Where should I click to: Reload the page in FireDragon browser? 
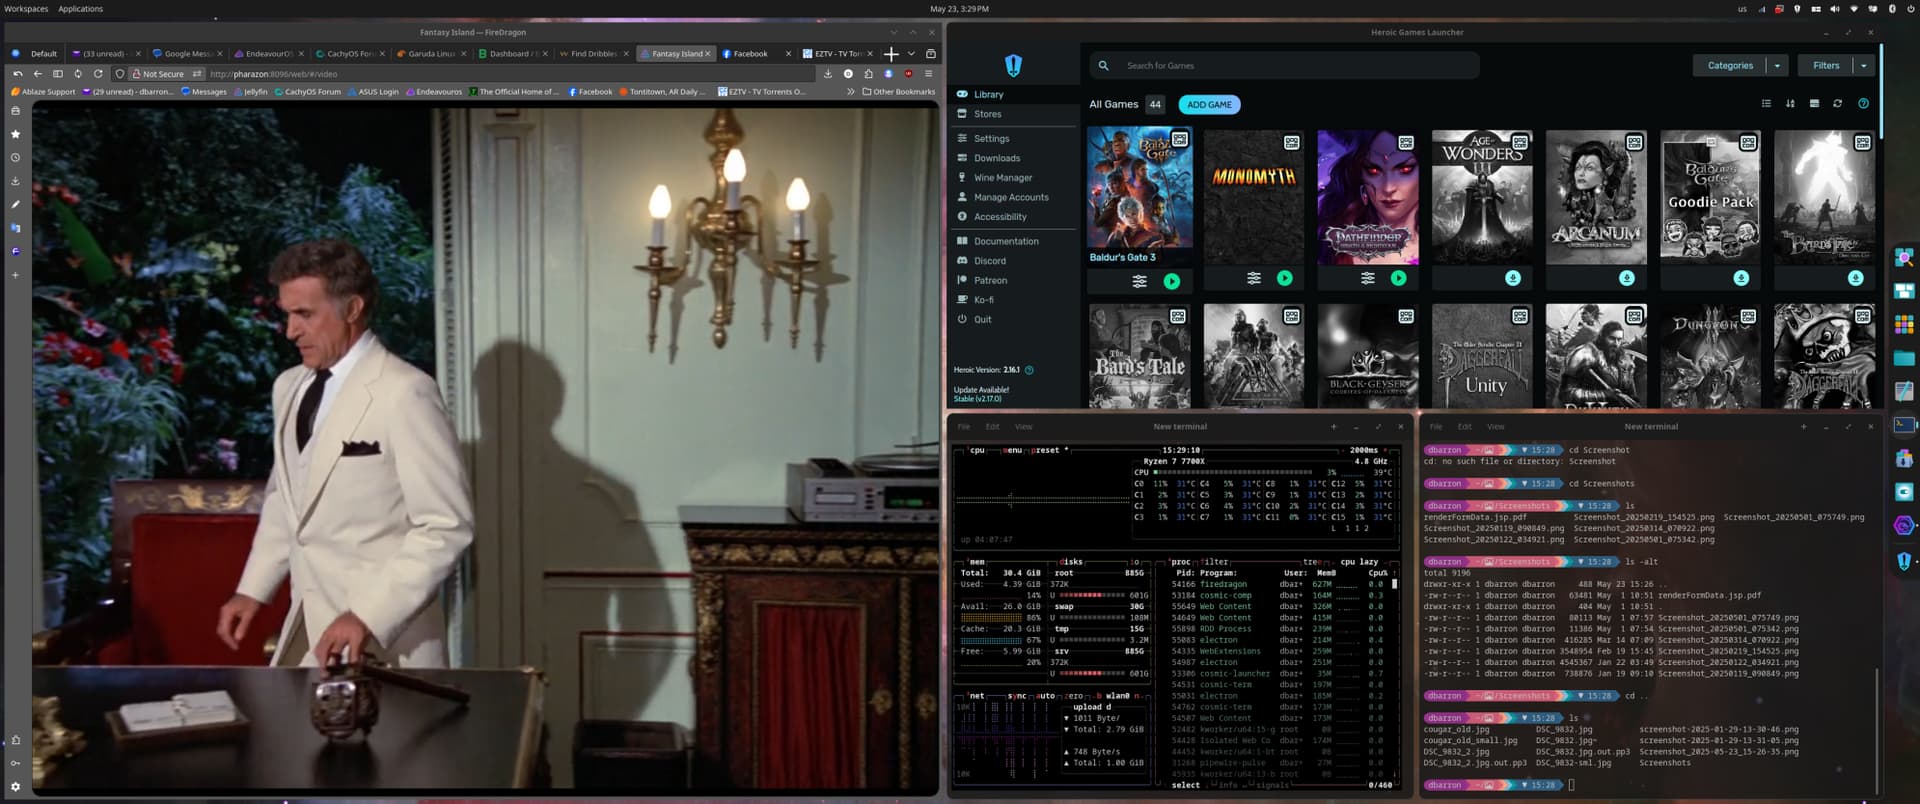(x=98, y=74)
